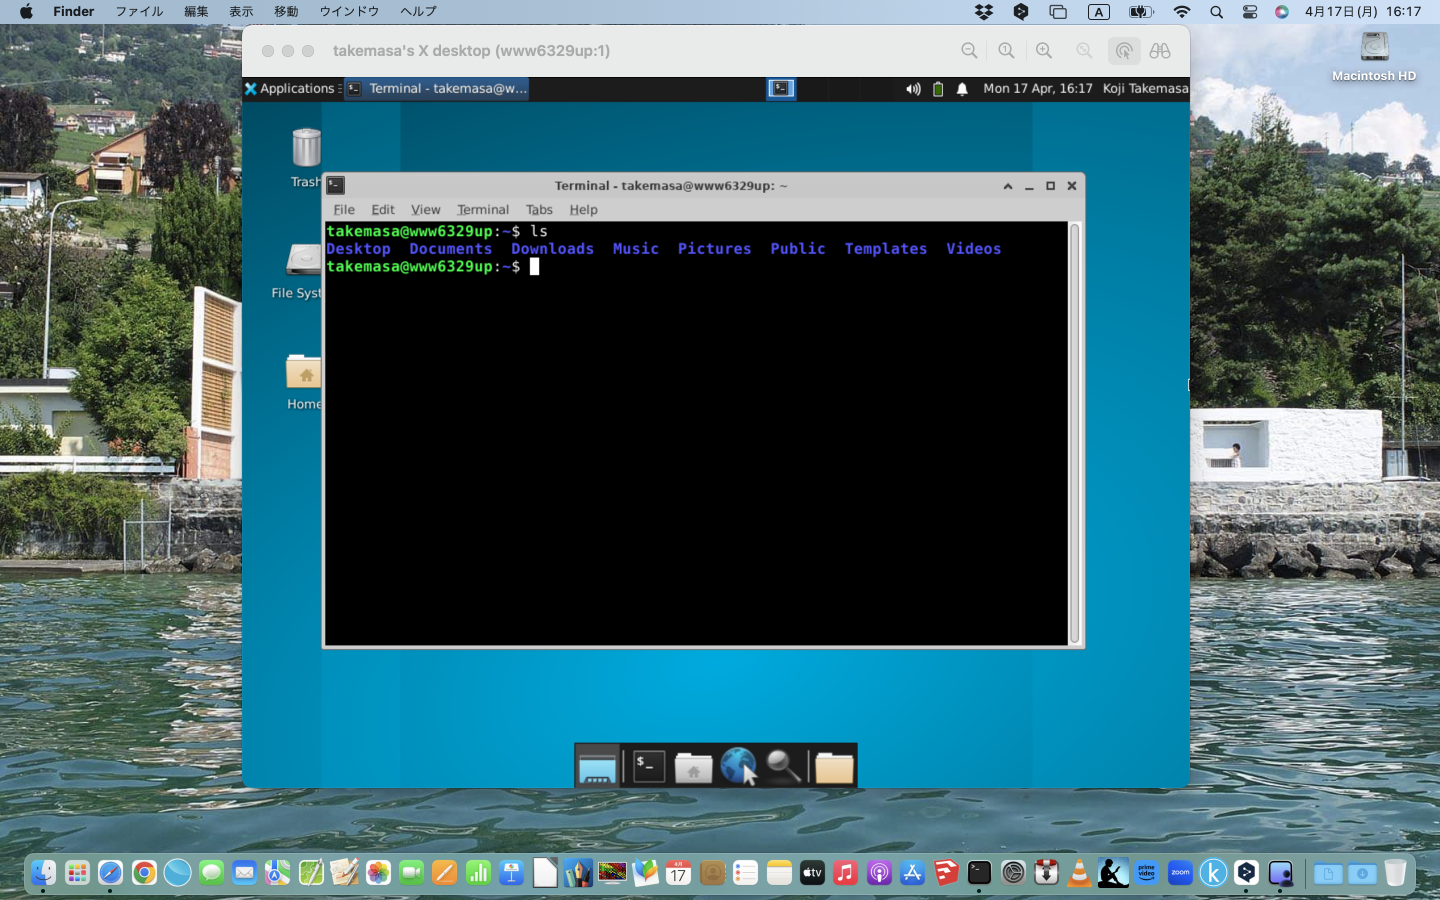The image size is (1440, 900).
Task: Toggle the binoculars observe mode button
Action: [x=1160, y=51]
